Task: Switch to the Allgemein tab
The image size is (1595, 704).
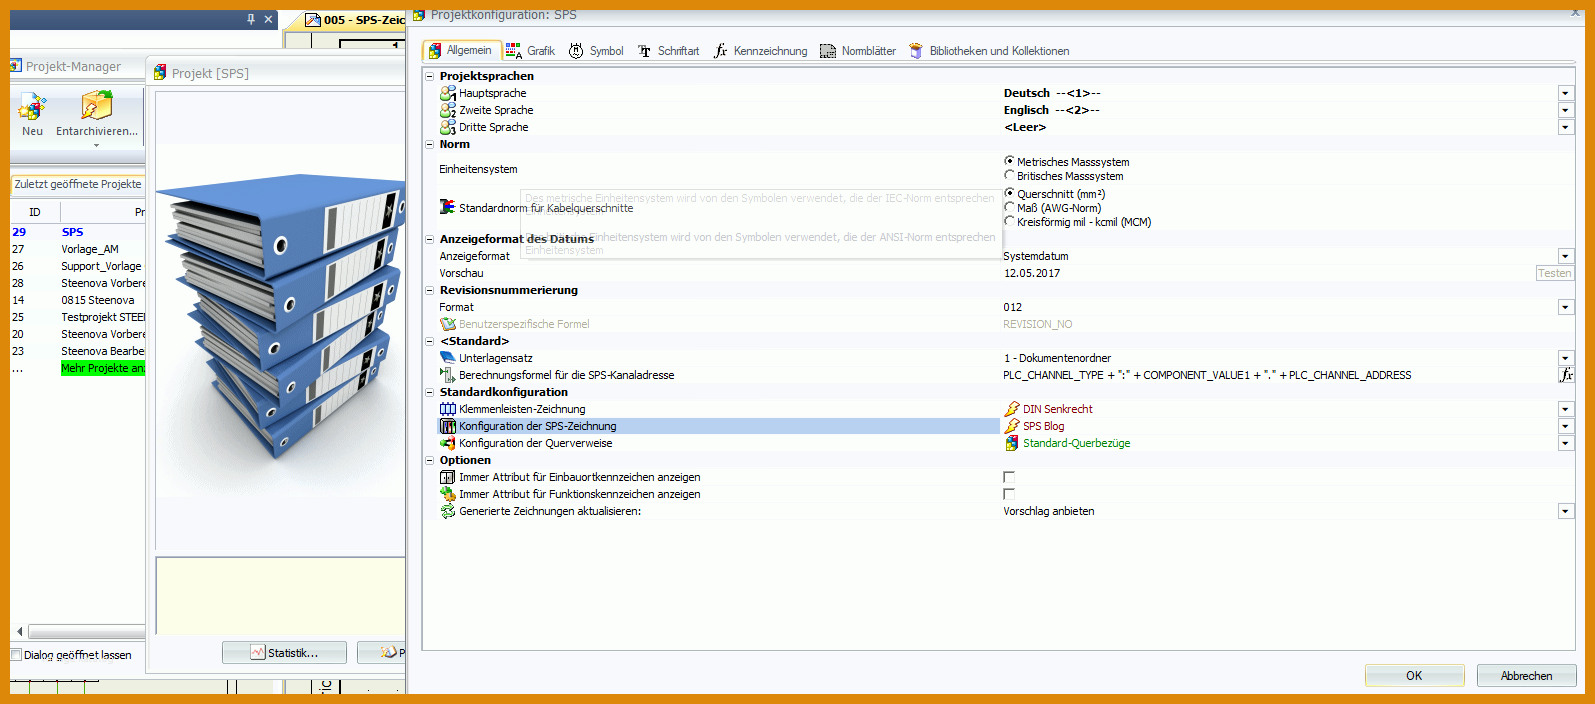Action: click(460, 50)
